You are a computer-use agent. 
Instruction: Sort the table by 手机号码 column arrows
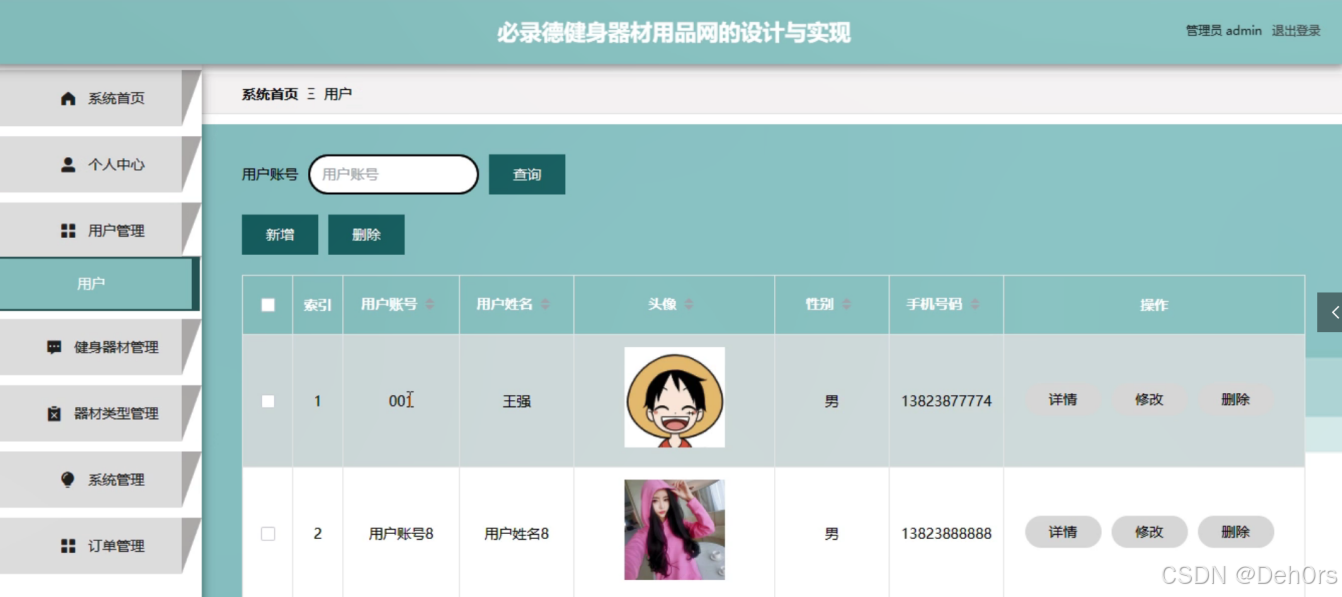pyautogui.click(x=975, y=304)
